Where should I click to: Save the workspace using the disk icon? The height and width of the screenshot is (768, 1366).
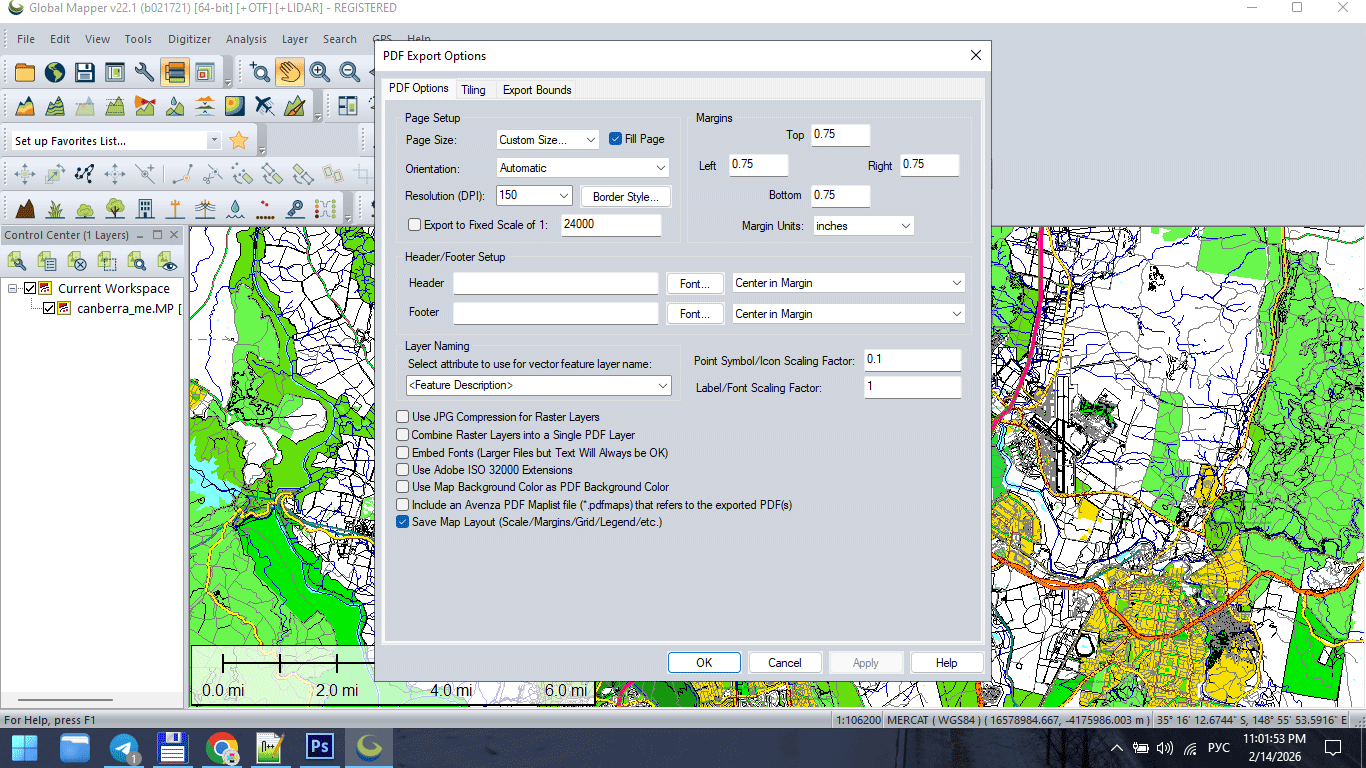point(84,72)
